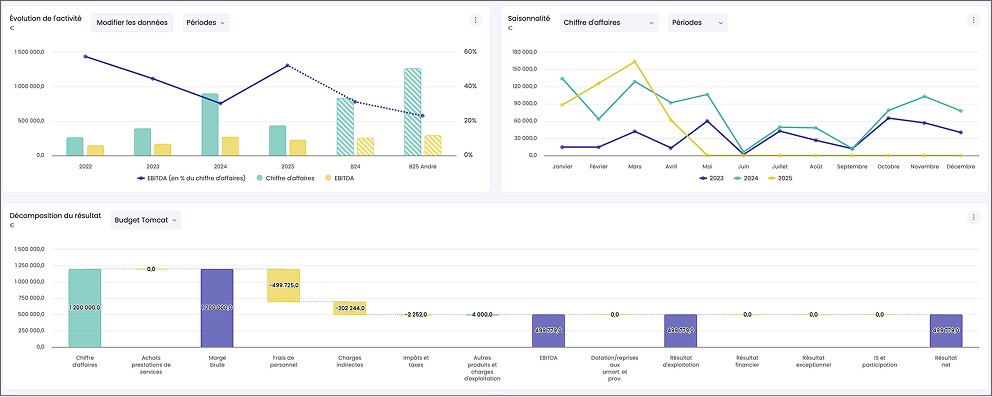Open the Décomposition du résultat three-dot menu

pyautogui.click(x=973, y=217)
